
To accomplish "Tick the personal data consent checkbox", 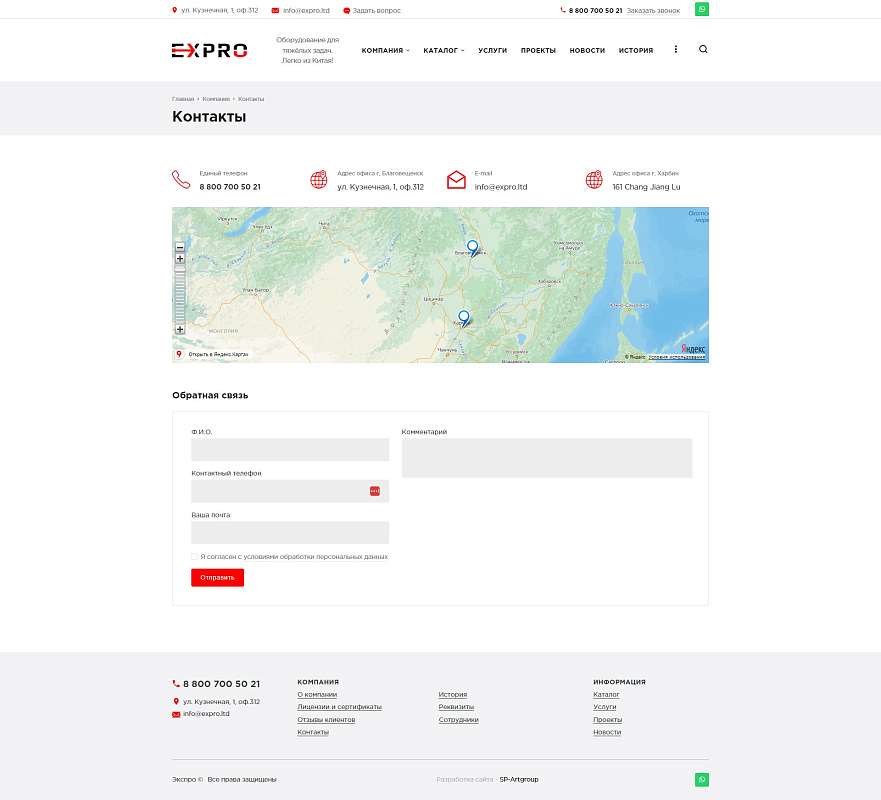I will point(194,557).
